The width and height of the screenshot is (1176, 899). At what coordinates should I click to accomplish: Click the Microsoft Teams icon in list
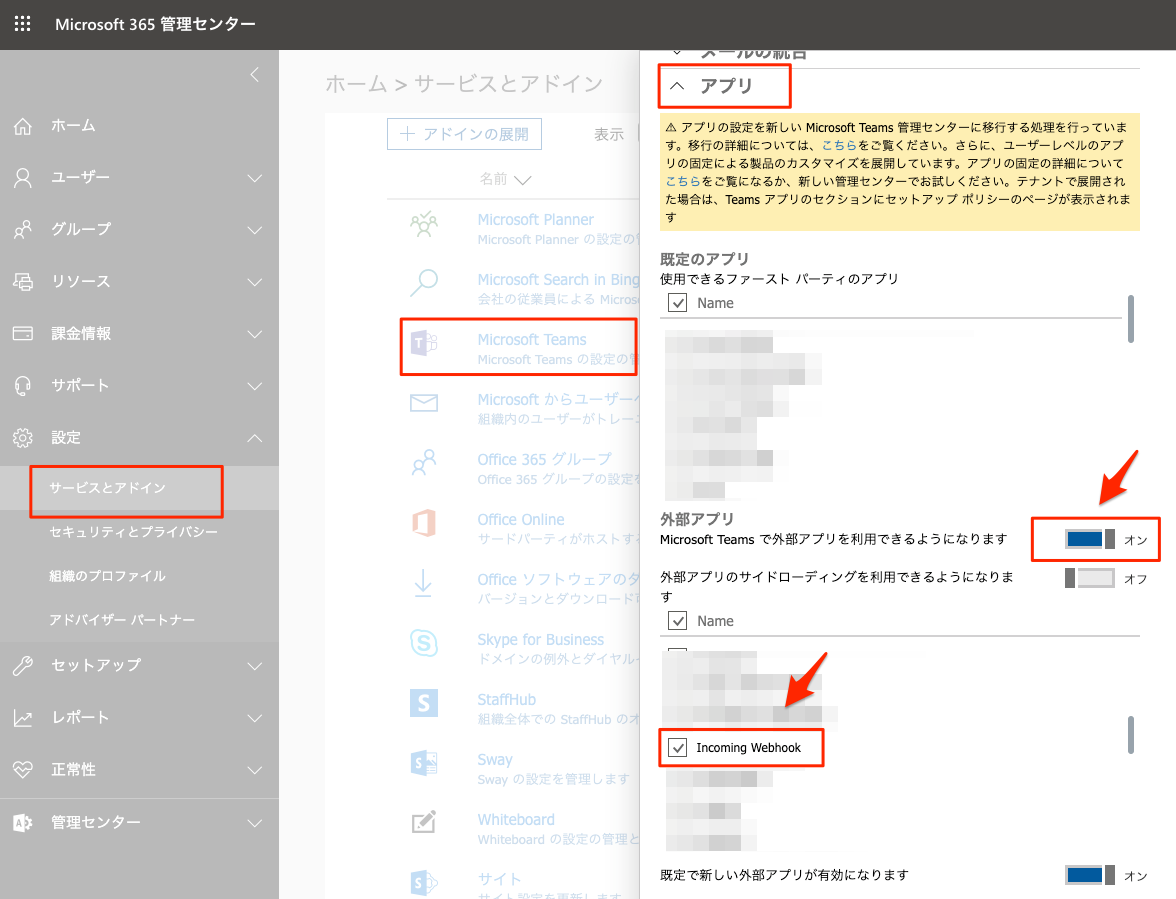click(424, 346)
